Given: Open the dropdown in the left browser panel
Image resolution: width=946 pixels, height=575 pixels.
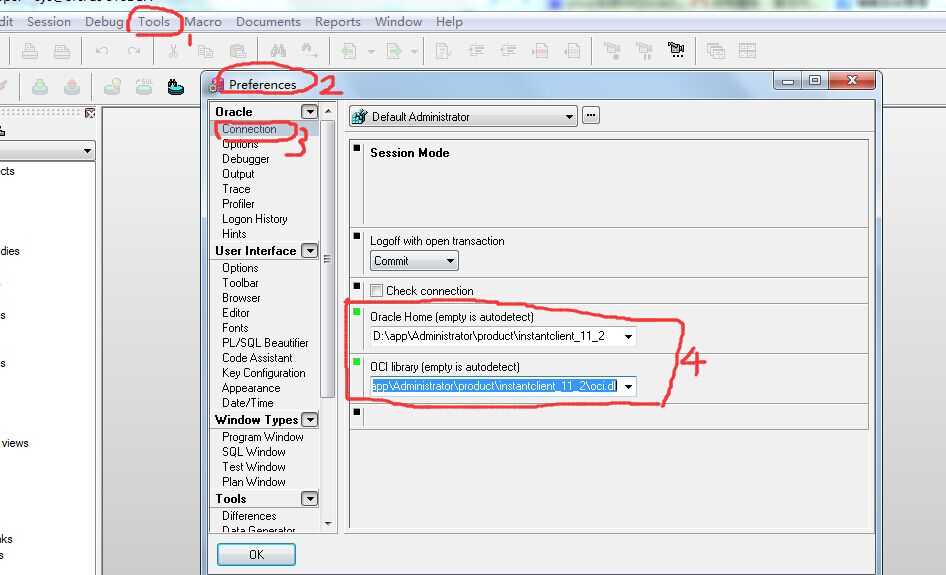Looking at the screenshot, I should pos(87,151).
